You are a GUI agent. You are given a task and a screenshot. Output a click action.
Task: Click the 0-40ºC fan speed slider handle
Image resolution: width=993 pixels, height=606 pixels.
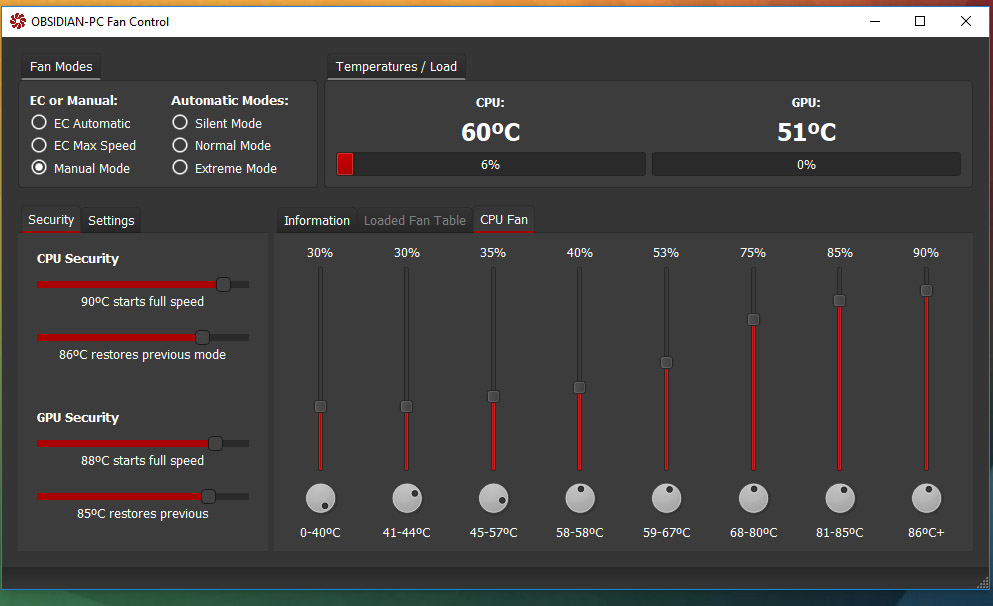320,407
